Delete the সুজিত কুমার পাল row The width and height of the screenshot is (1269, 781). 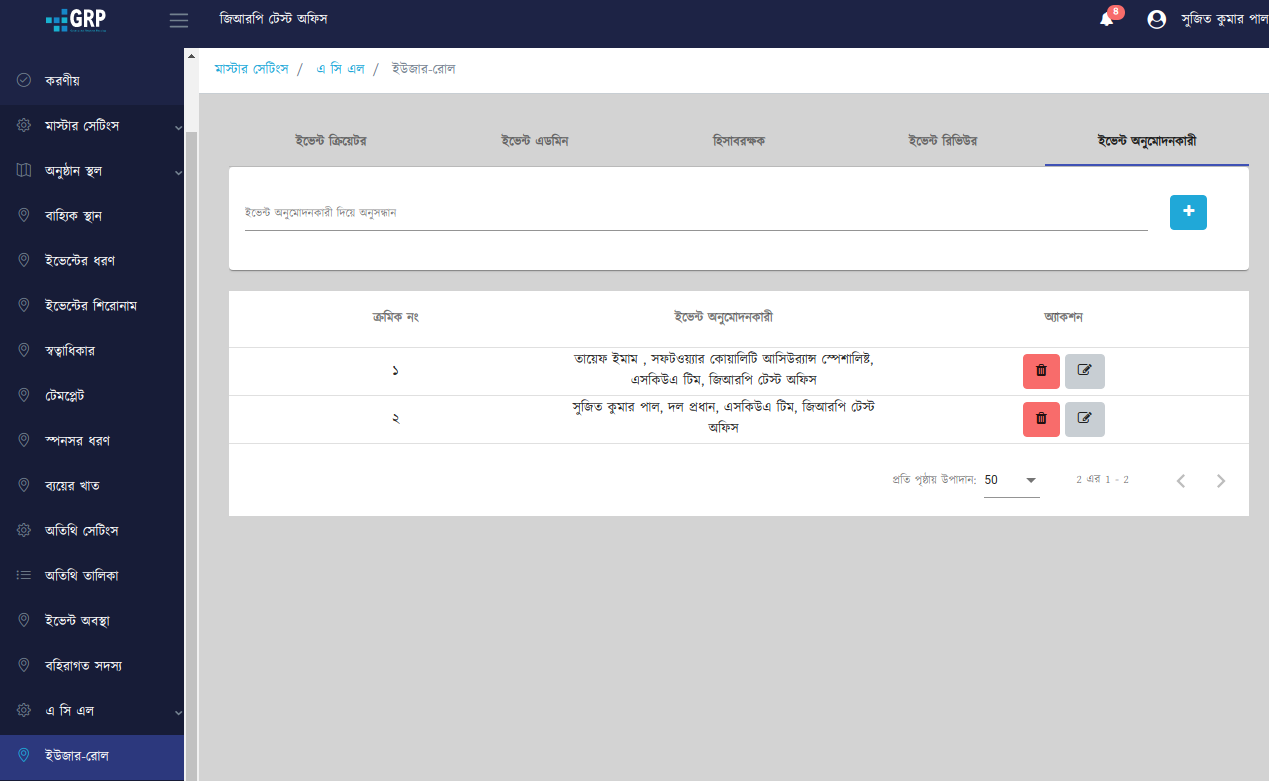click(1041, 419)
